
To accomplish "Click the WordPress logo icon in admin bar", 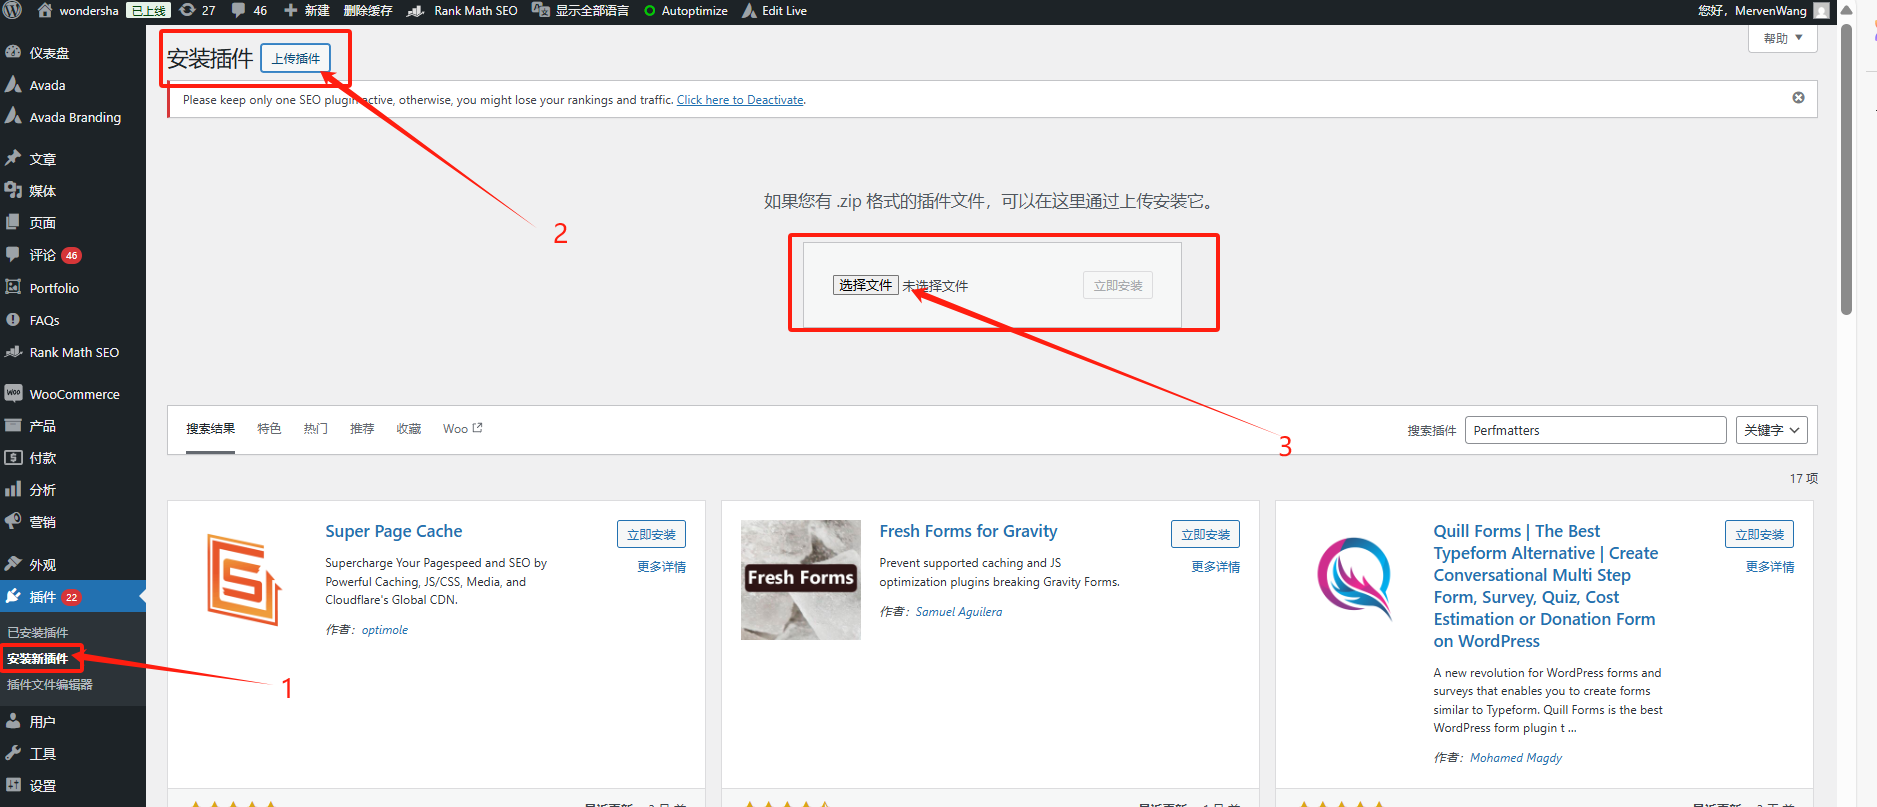I will tap(13, 11).
